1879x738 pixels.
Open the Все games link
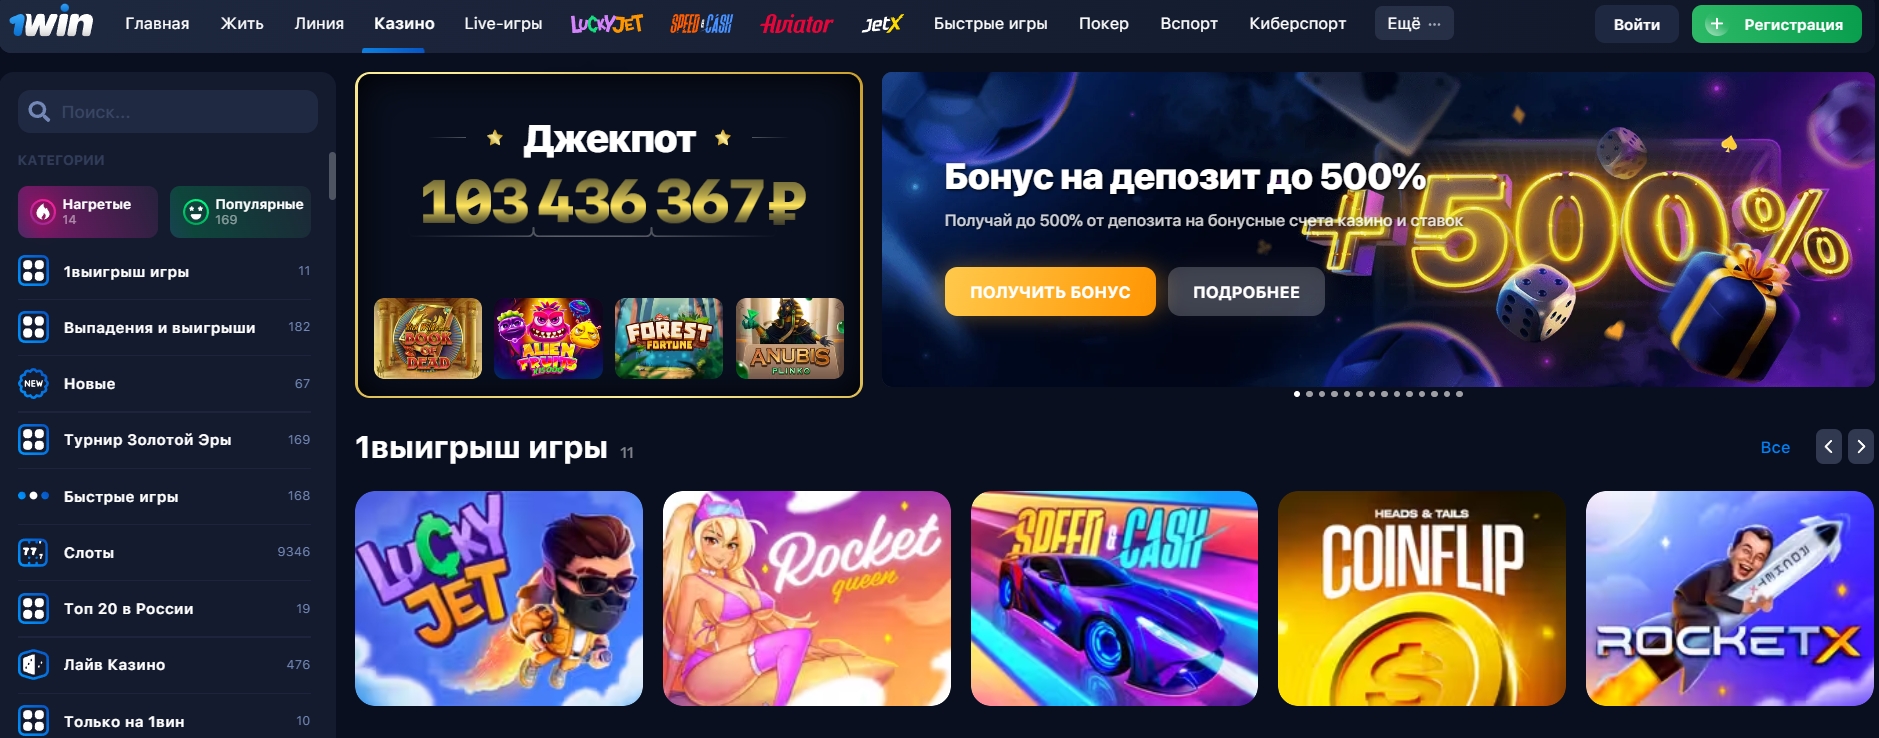(x=1775, y=447)
